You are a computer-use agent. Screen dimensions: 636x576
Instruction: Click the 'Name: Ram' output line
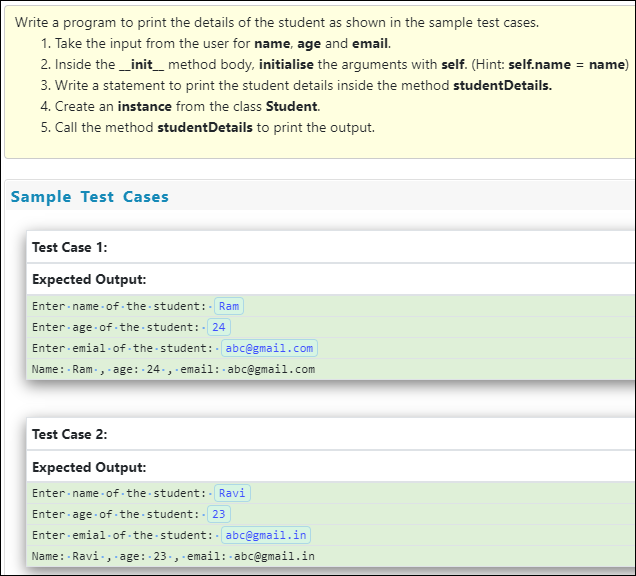[x=173, y=369]
